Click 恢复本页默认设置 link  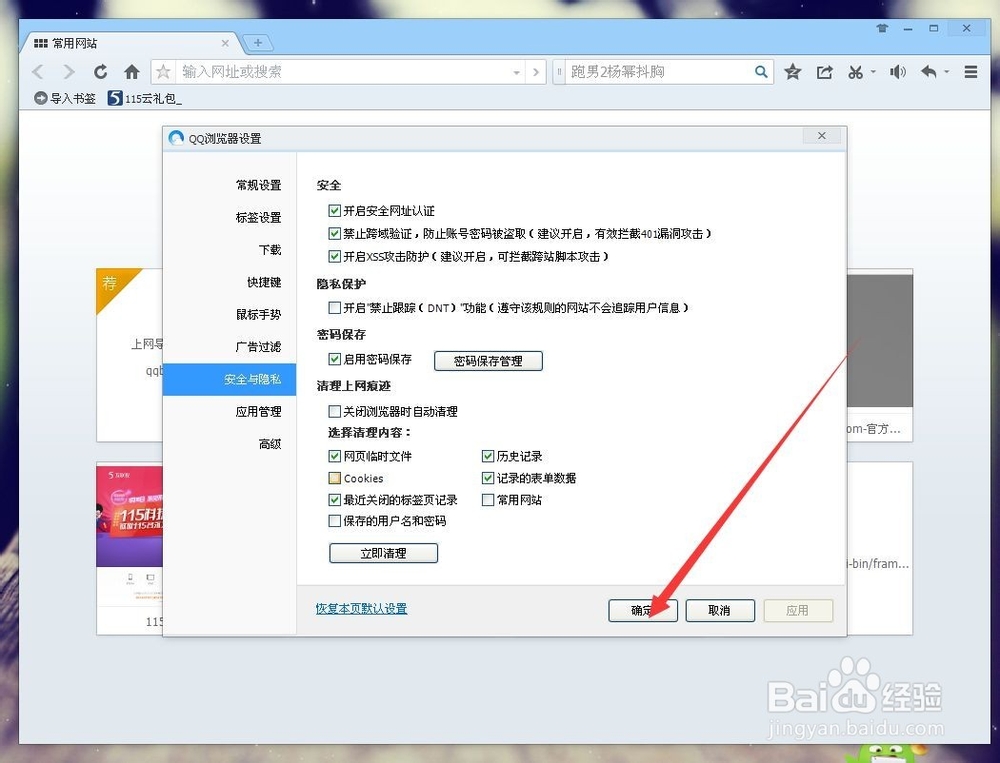(x=362, y=609)
